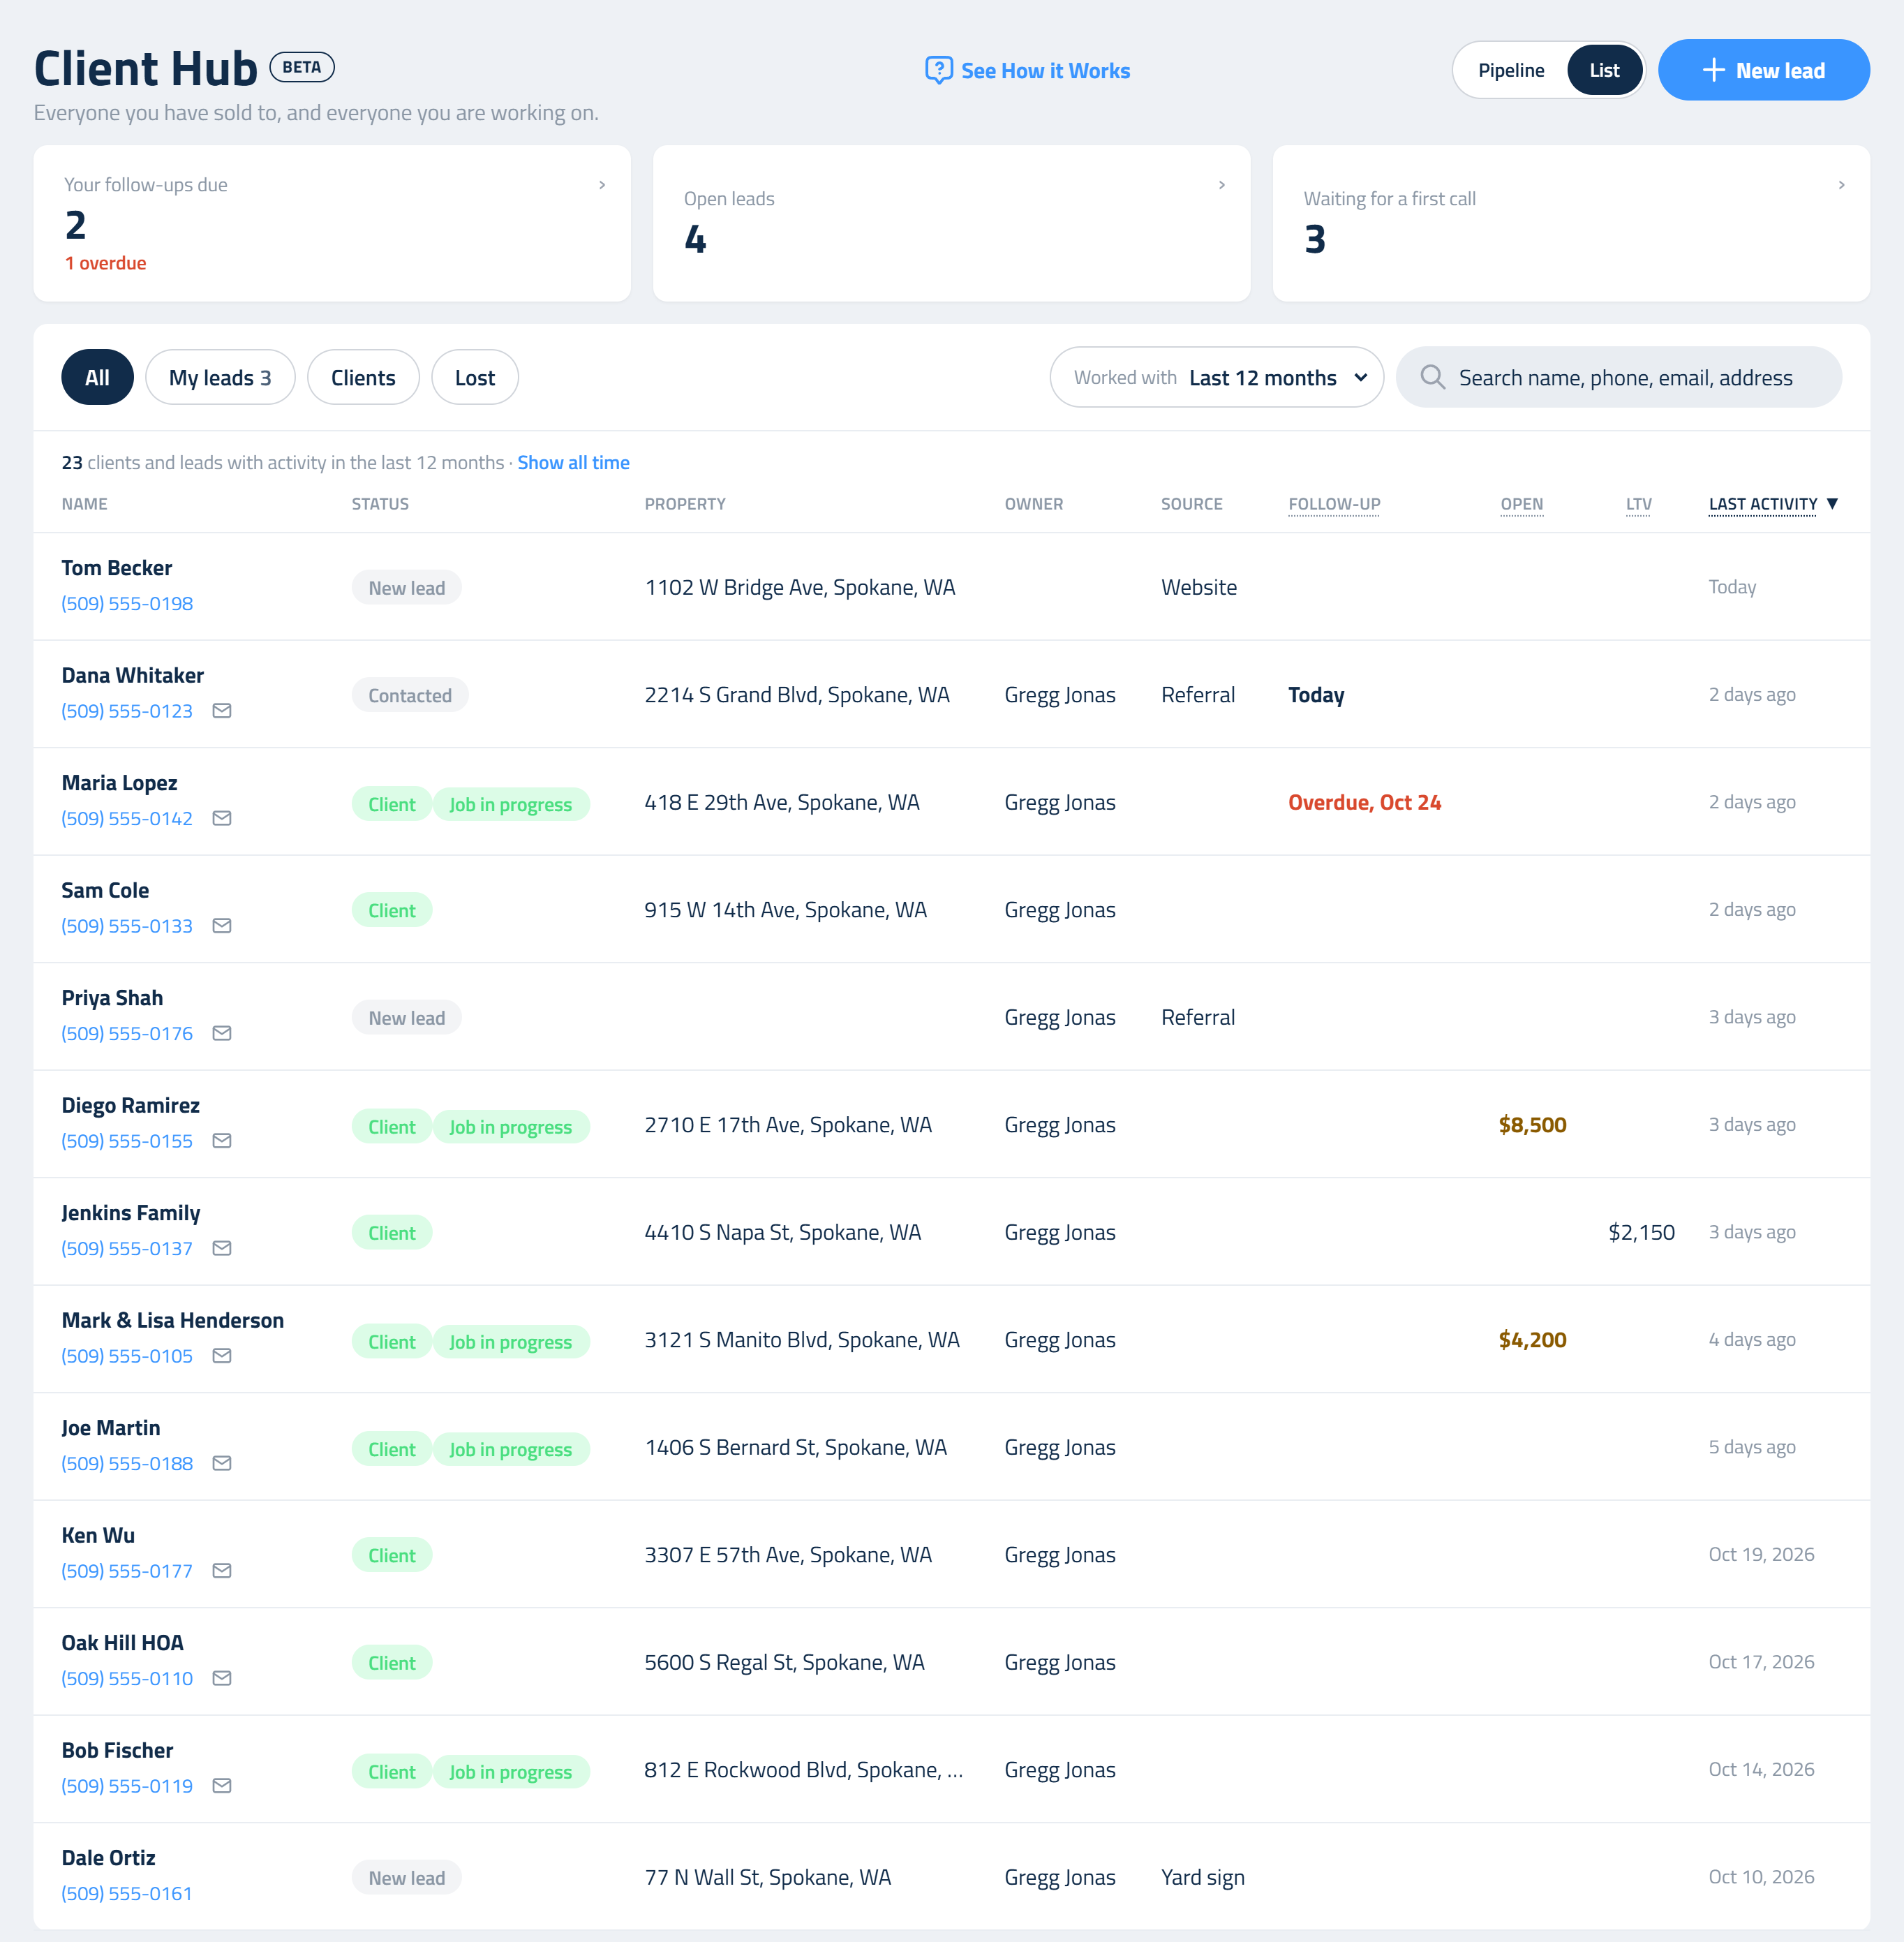The width and height of the screenshot is (1904, 1942).
Task: Open the Worked with Last 12 months dropdown
Action: click(x=1216, y=377)
